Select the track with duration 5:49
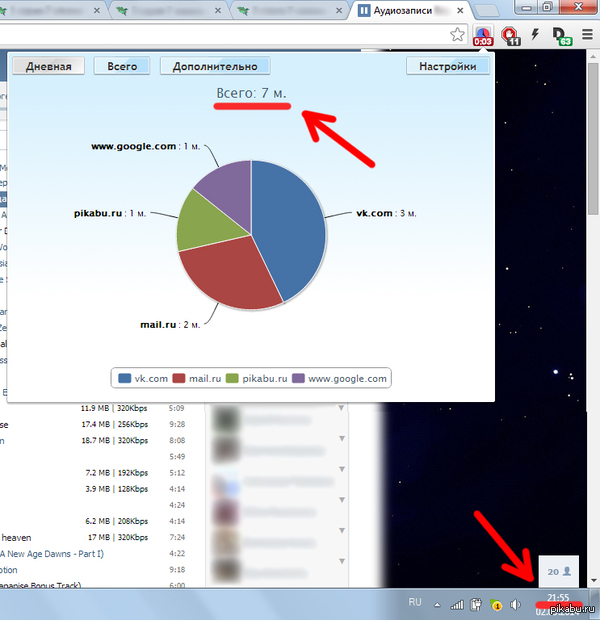 (93, 457)
